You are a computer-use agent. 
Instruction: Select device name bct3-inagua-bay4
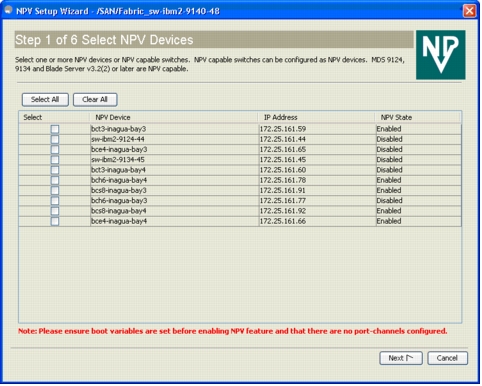tap(119, 170)
